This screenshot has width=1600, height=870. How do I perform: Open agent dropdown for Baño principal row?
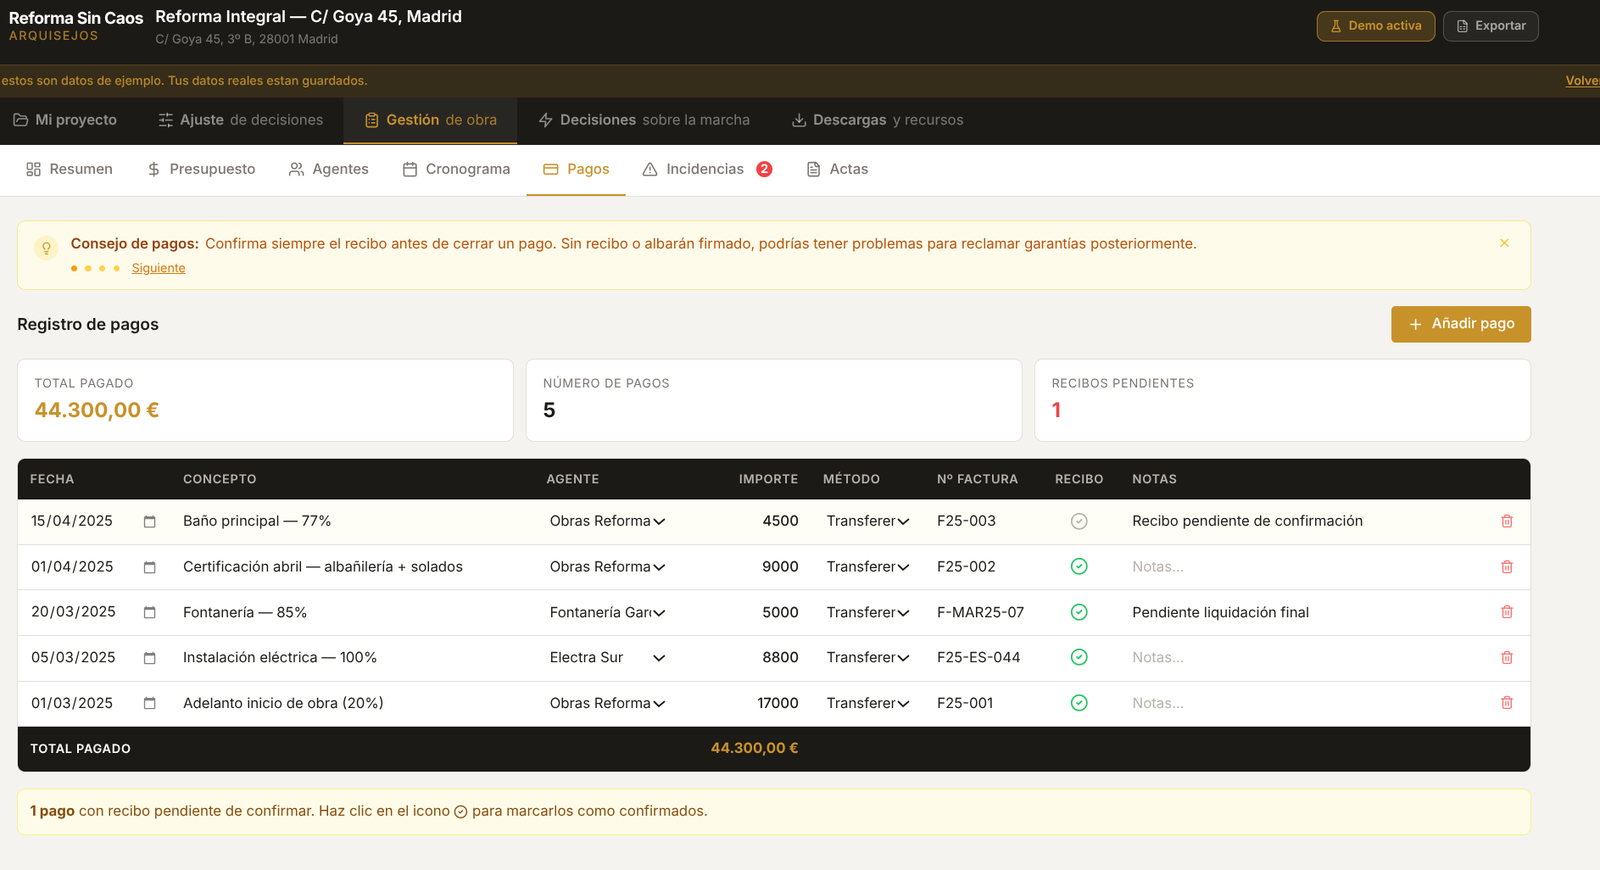pyautogui.click(x=608, y=521)
